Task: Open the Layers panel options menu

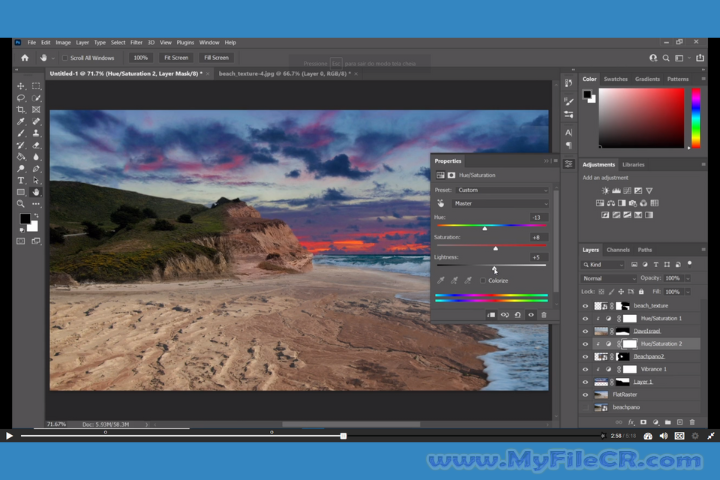Action: (x=703, y=249)
